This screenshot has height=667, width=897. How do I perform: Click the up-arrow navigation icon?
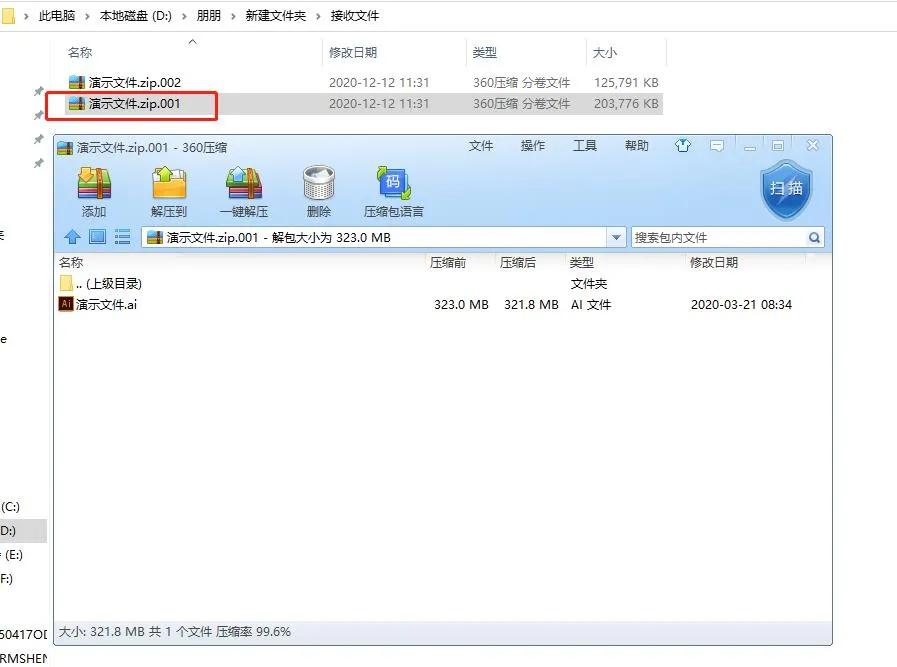[73, 237]
